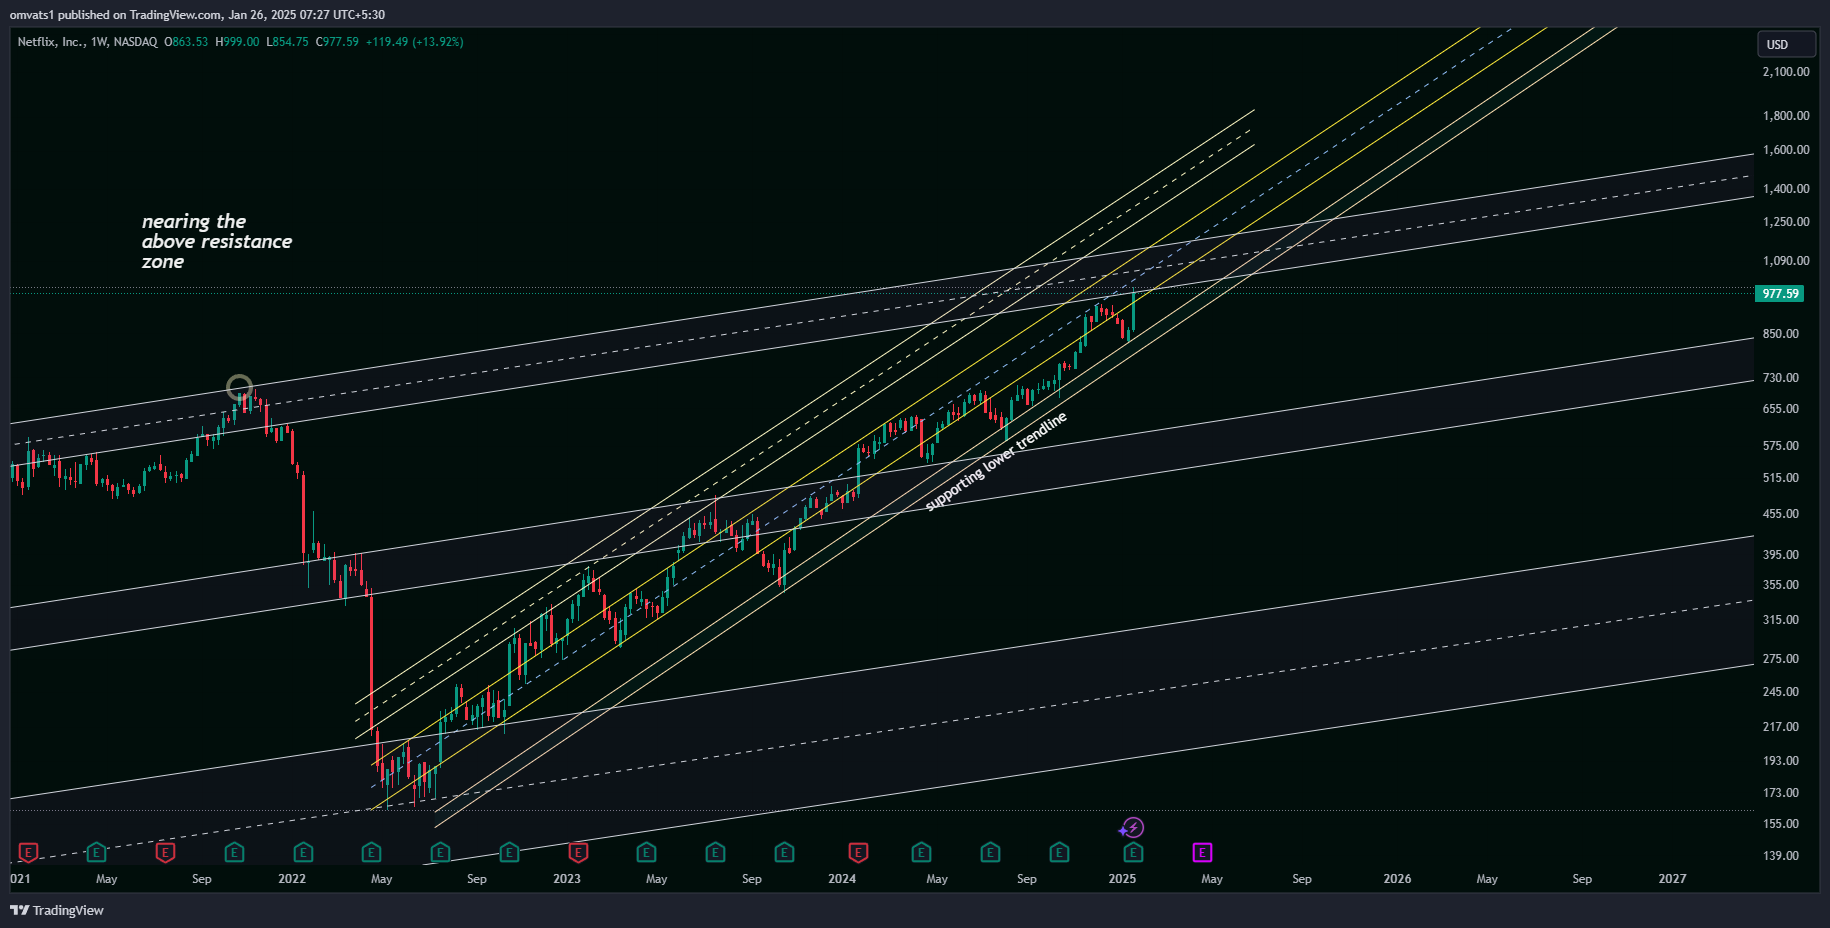Click the red earnings marker near 2023
The width and height of the screenshot is (1830, 928).
pyautogui.click(x=578, y=853)
